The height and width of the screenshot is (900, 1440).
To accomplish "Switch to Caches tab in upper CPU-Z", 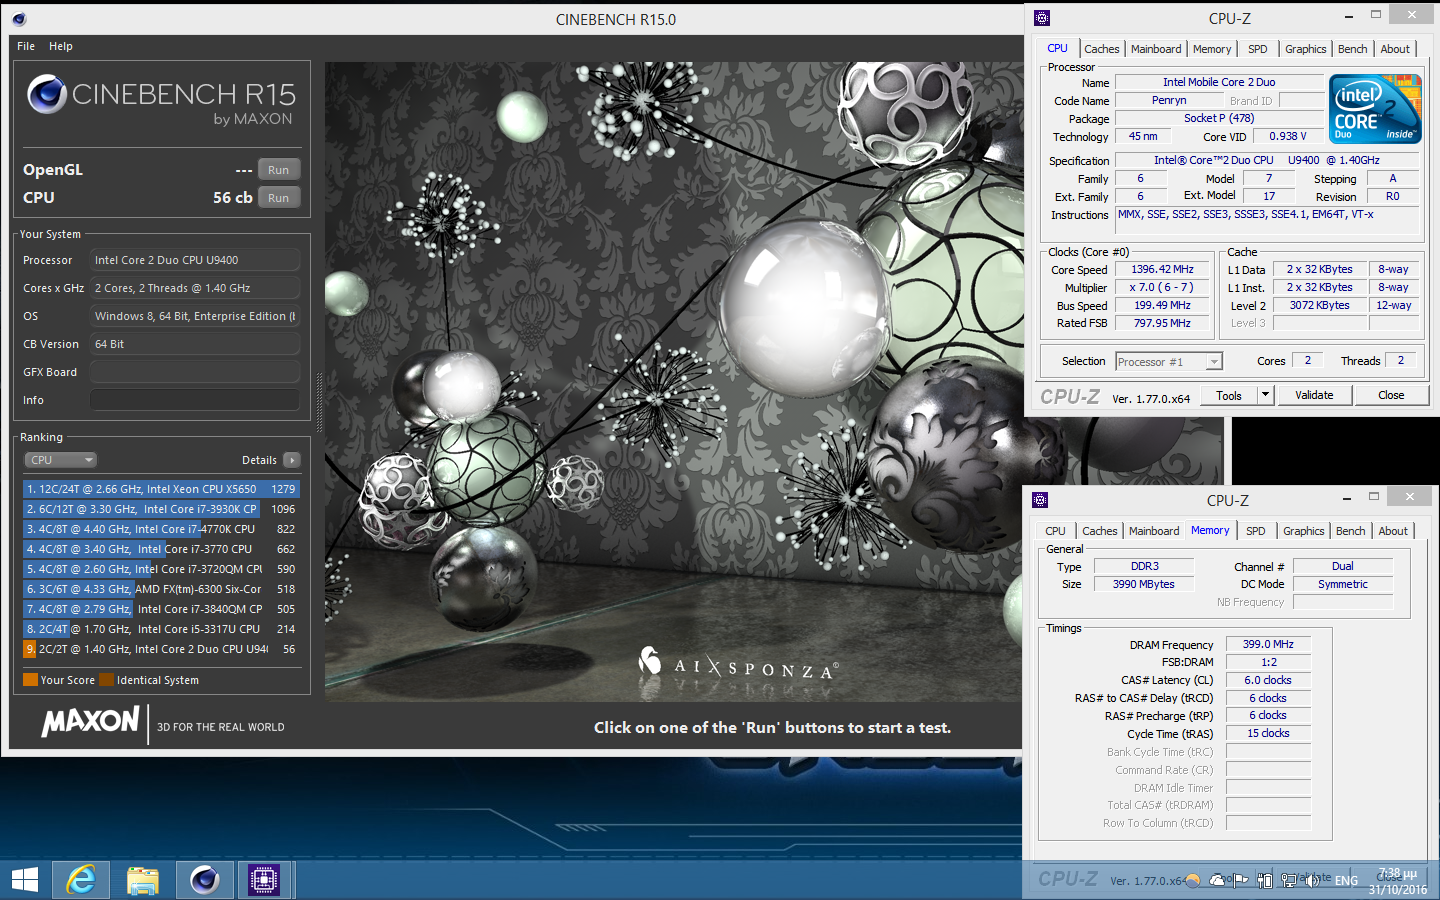I will [1102, 49].
